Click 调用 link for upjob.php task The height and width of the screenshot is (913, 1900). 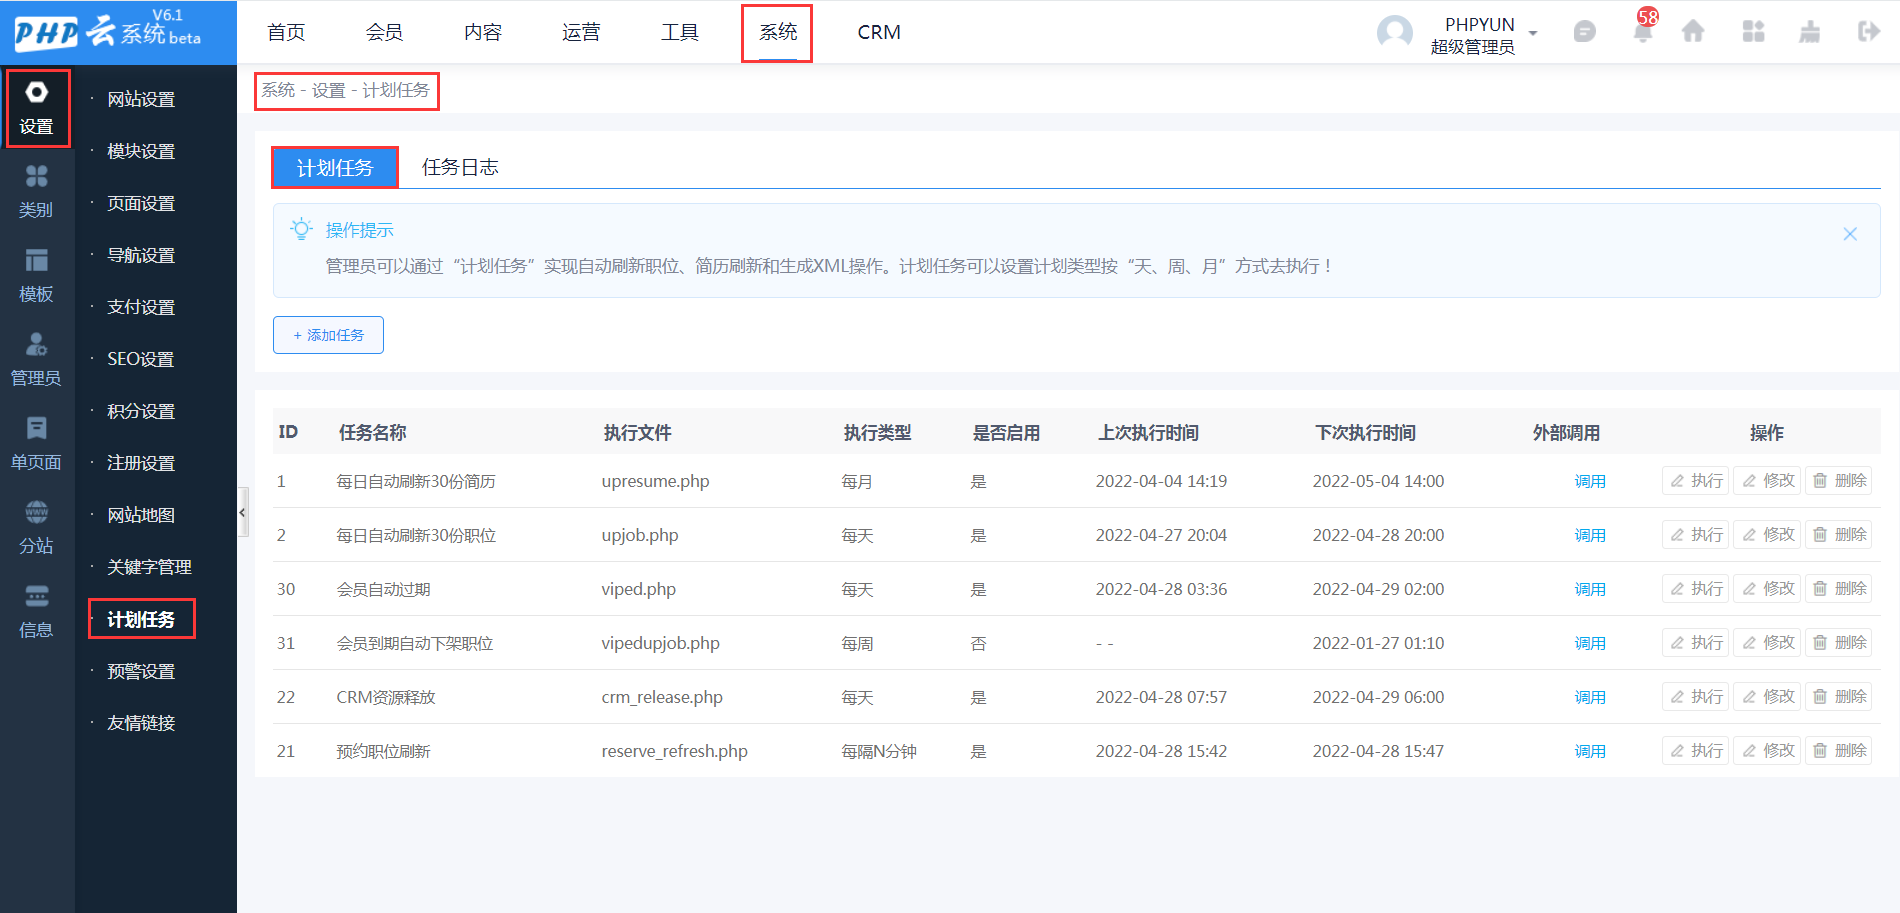(x=1590, y=535)
